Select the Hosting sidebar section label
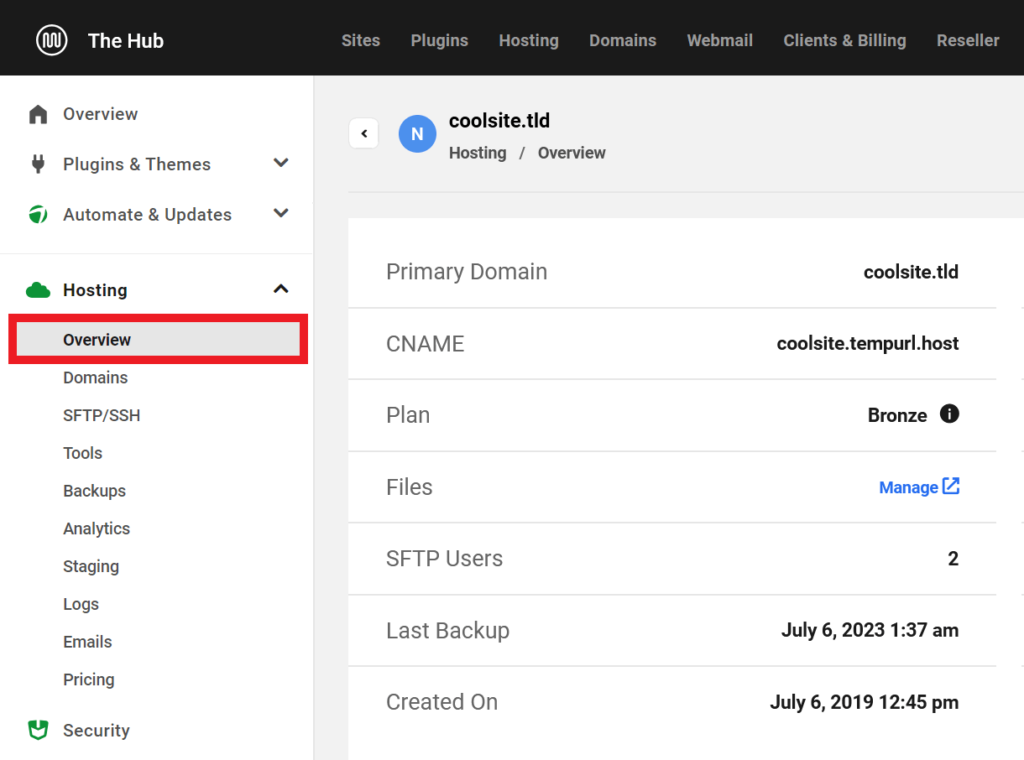Image resolution: width=1024 pixels, height=760 pixels. 95,290
